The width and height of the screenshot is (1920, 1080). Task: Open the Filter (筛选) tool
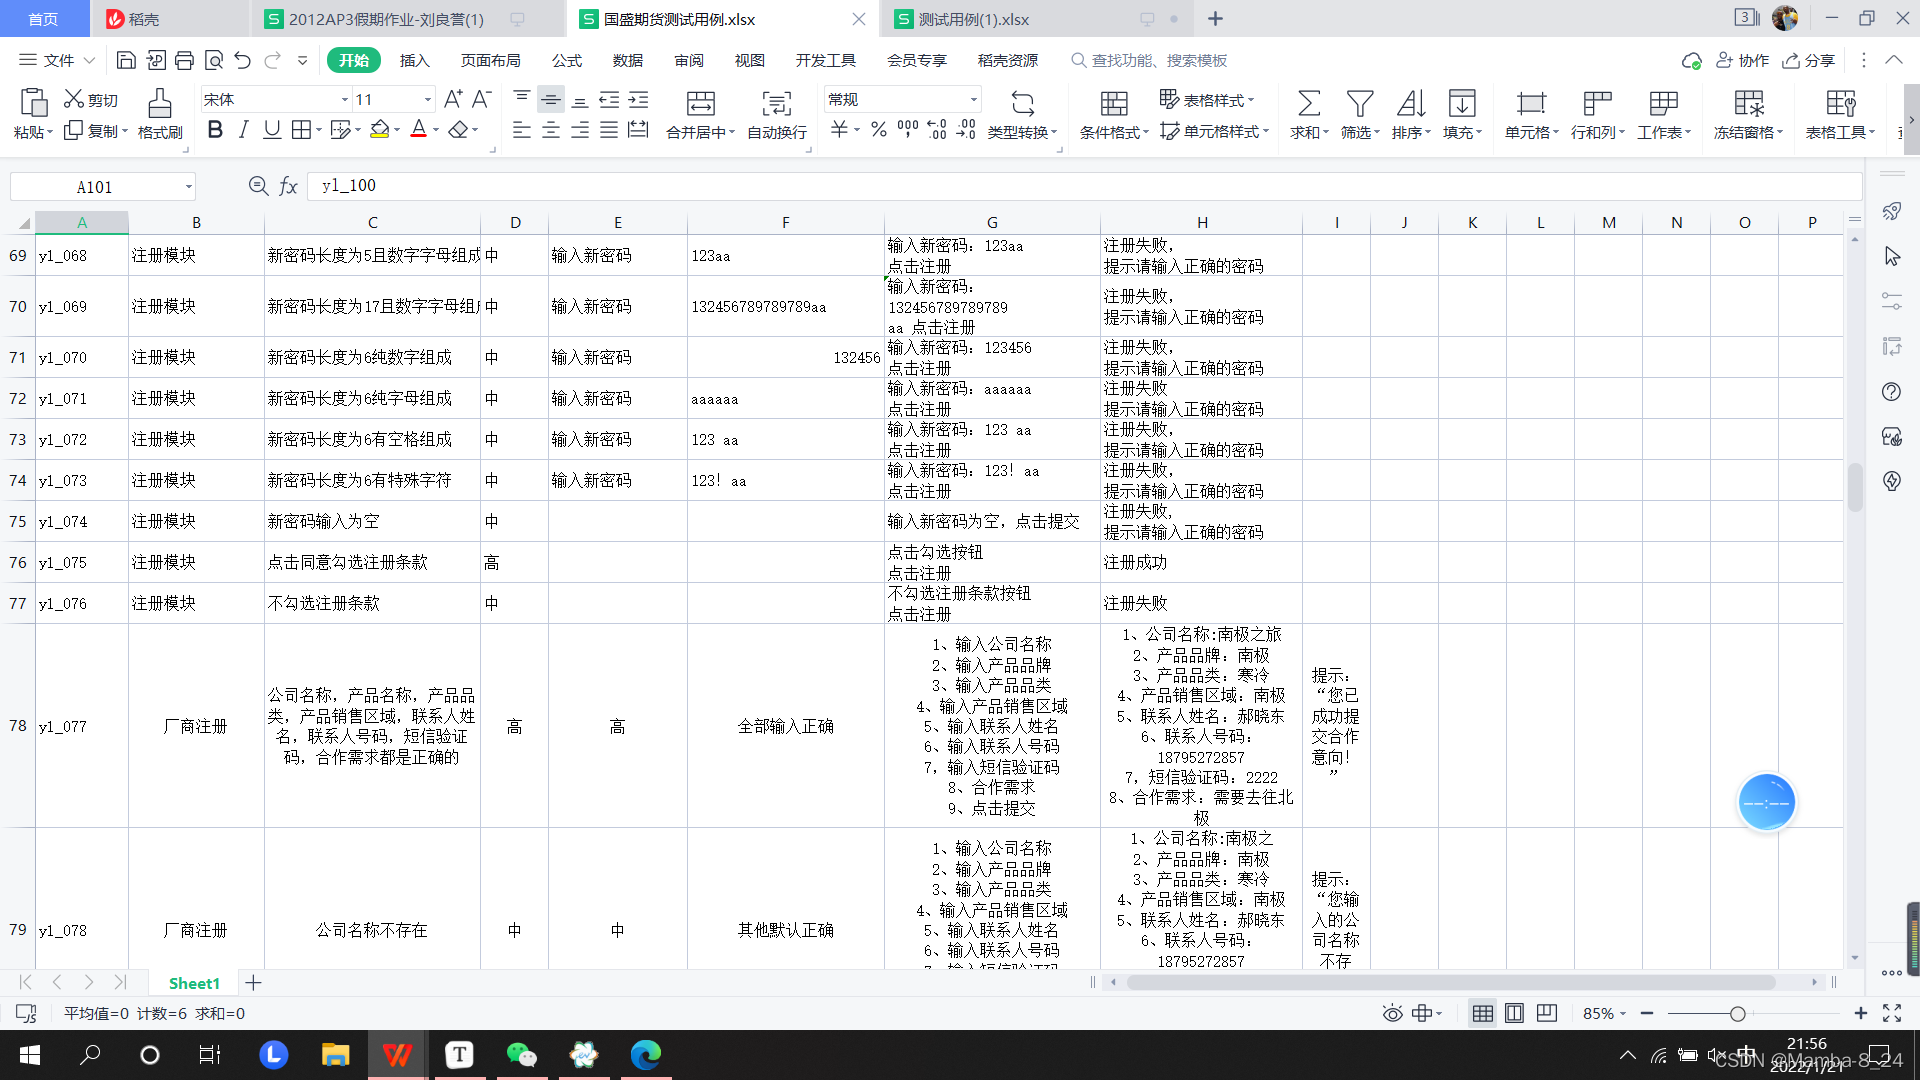[1359, 103]
